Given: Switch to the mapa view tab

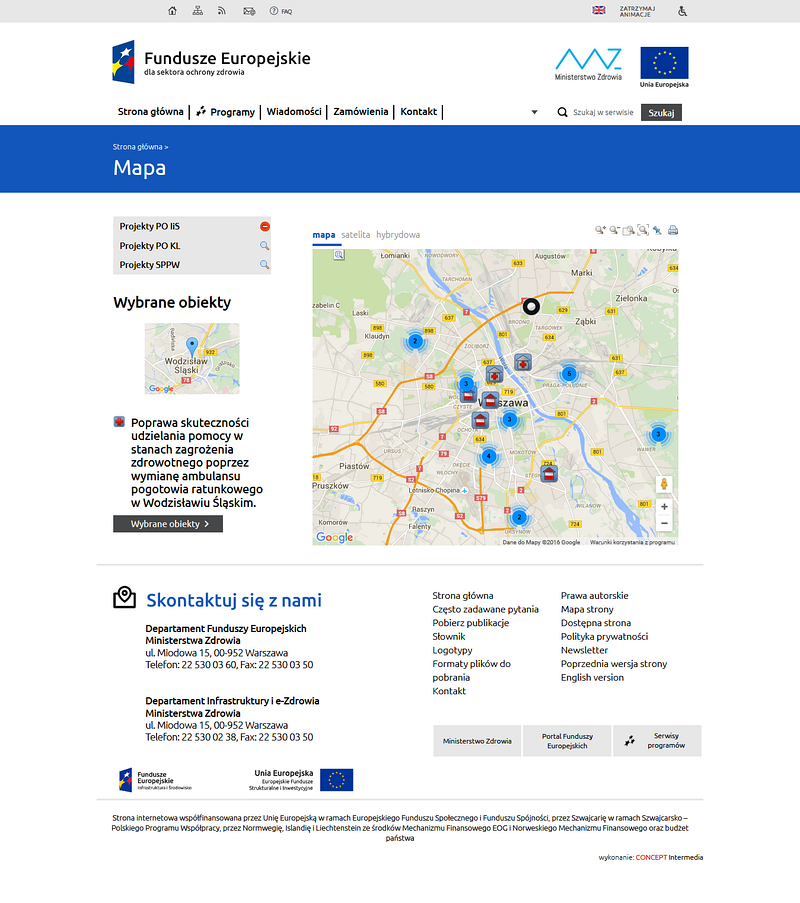Looking at the screenshot, I should (x=324, y=235).
